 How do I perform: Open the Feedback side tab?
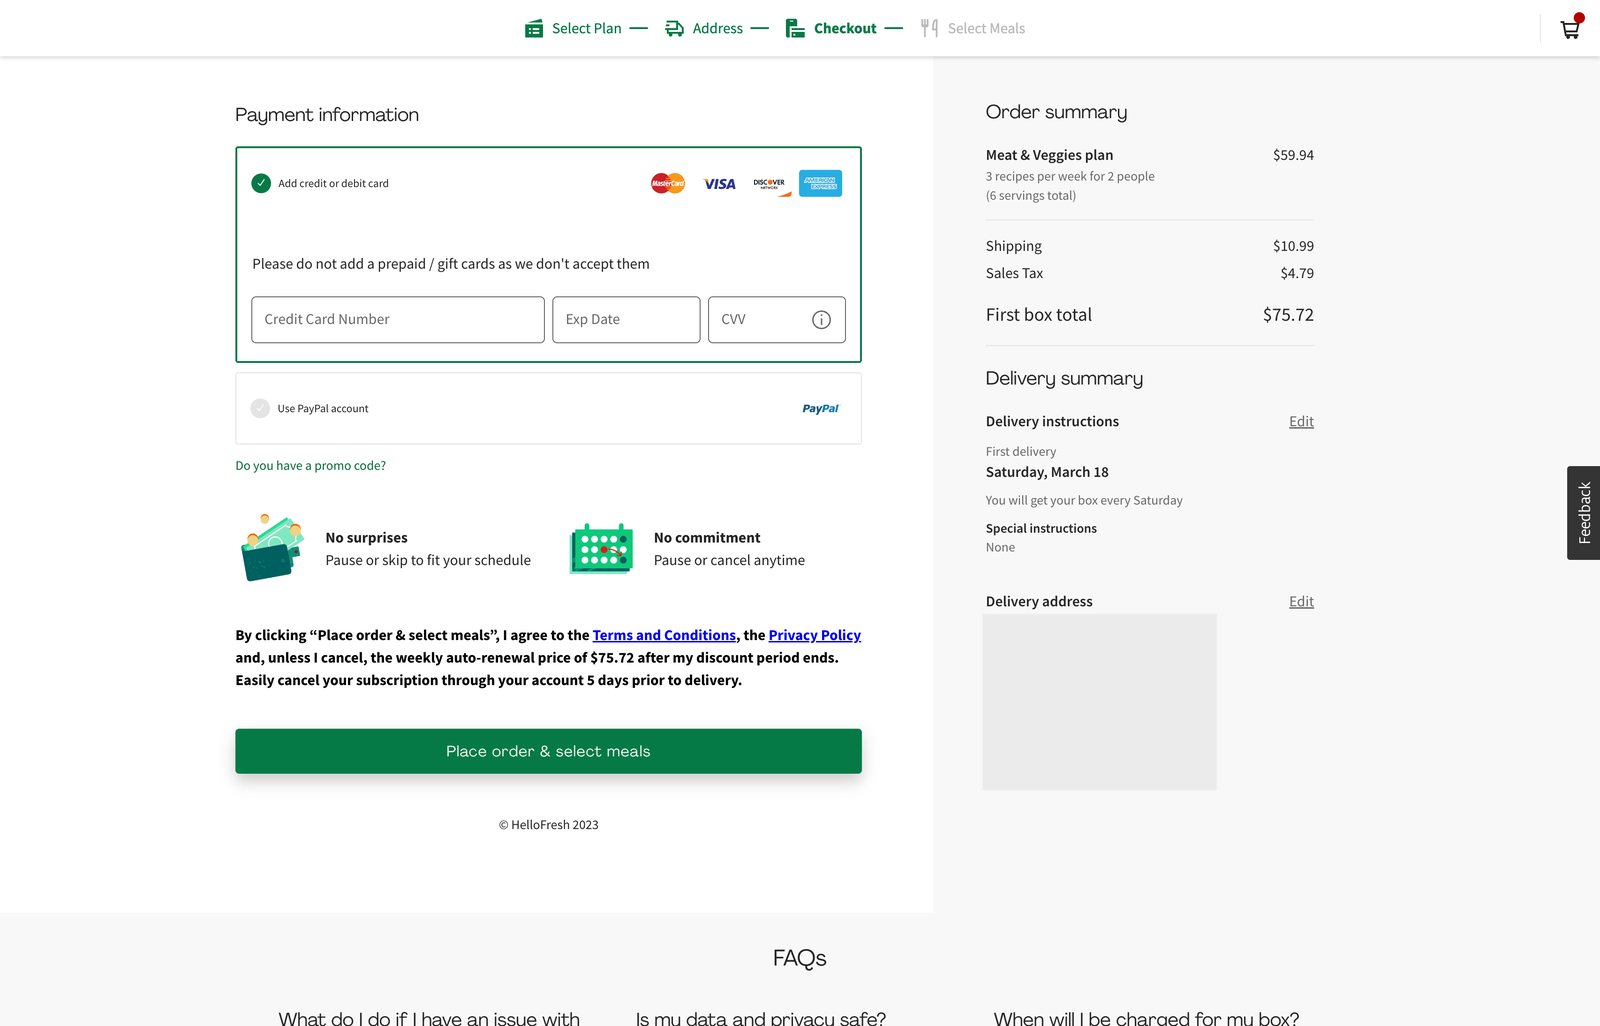point(1583,513)
